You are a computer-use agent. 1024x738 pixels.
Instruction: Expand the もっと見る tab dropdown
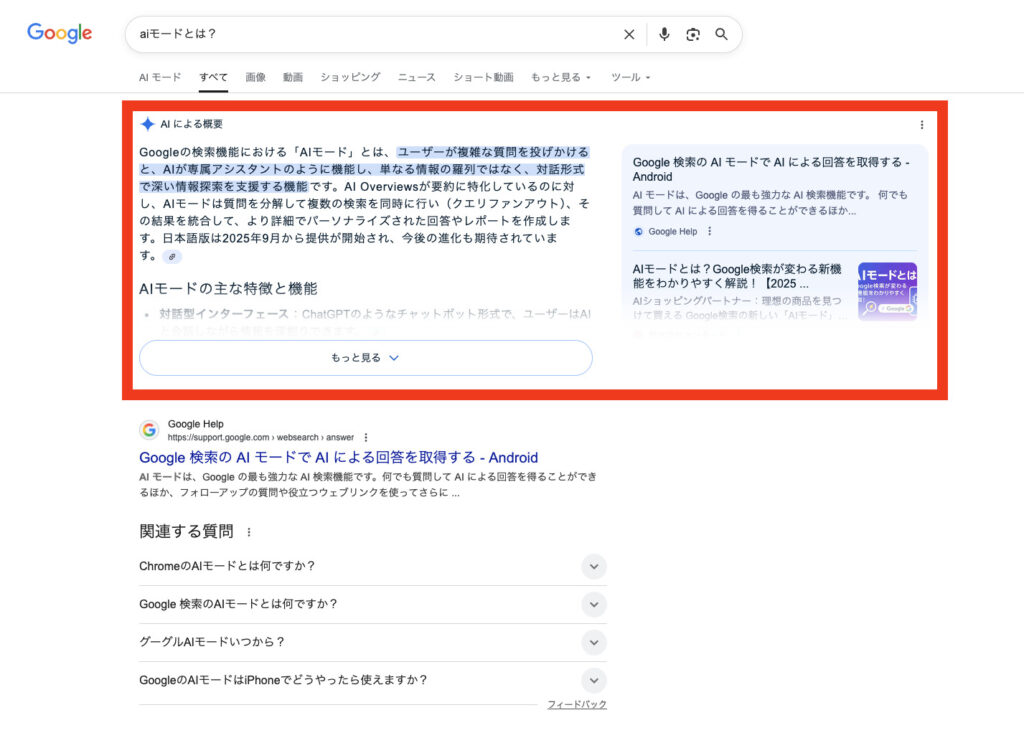(561, 77)
